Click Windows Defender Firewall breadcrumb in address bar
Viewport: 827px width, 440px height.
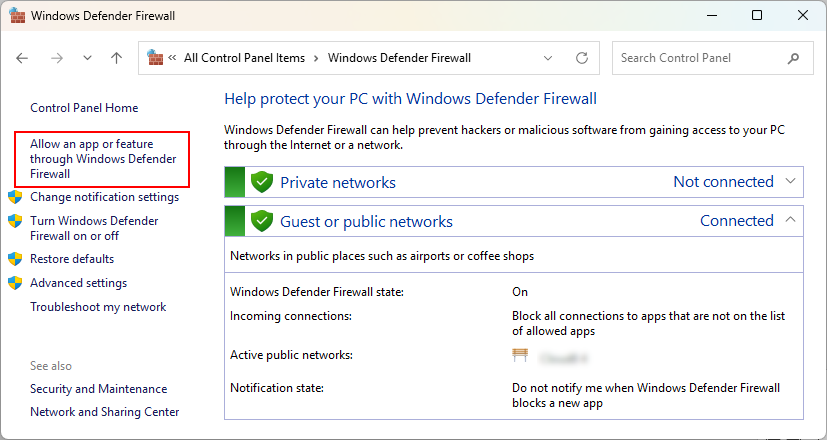click(x=399, y=58)
